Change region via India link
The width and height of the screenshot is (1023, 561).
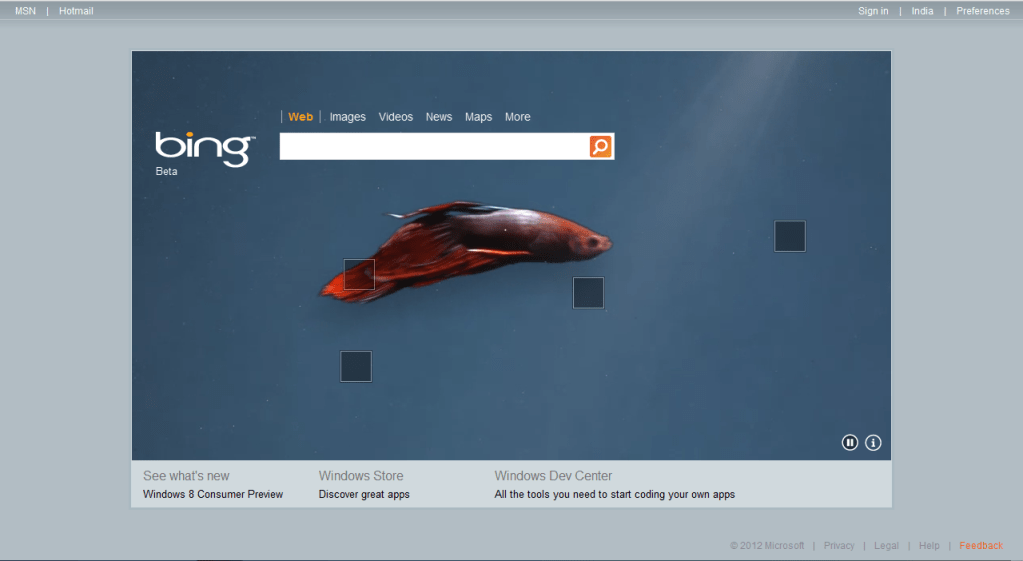pyautogui.click(x=922, y=11)
